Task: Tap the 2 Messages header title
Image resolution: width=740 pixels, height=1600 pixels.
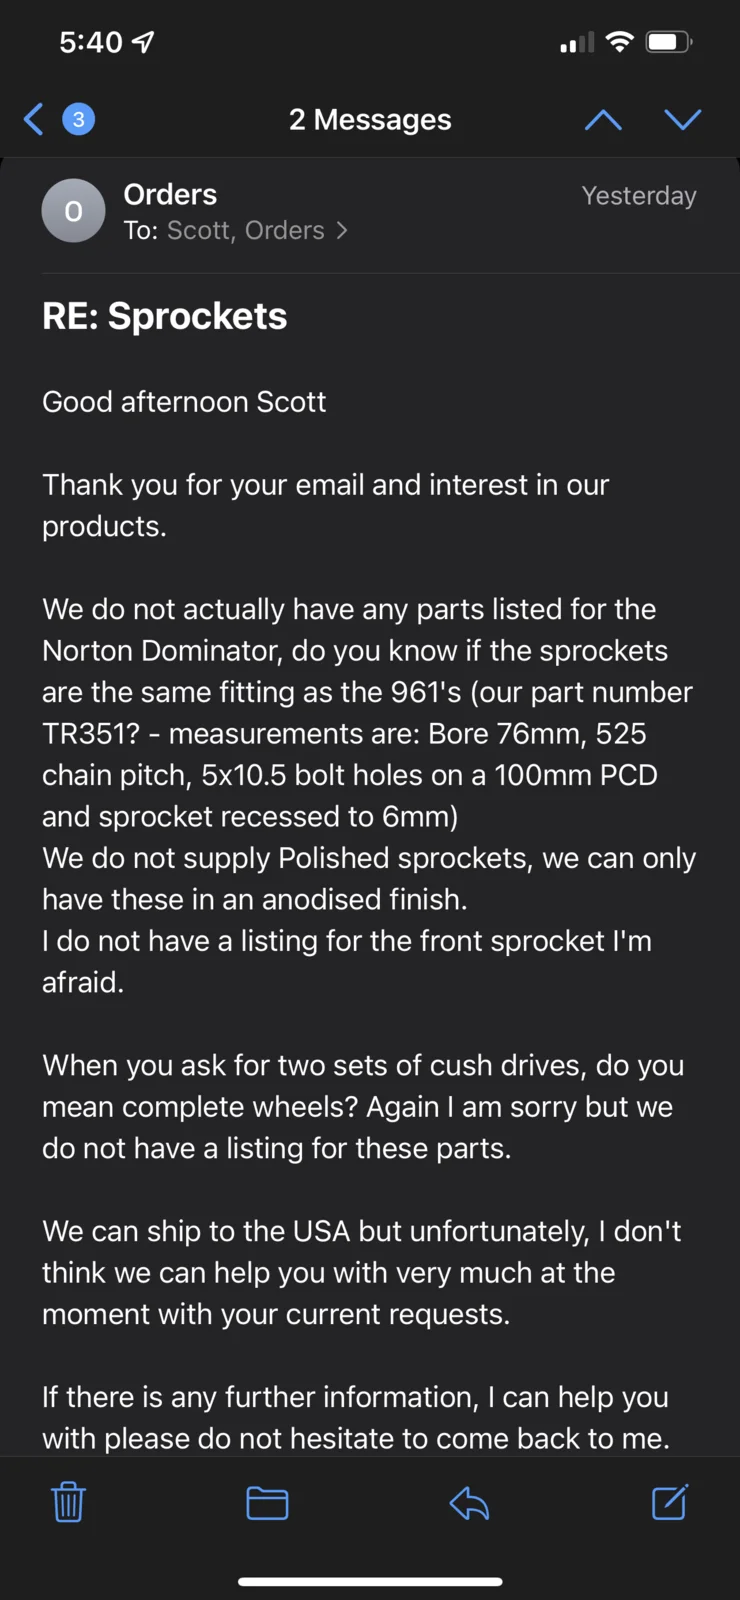Action: (370, 120)
